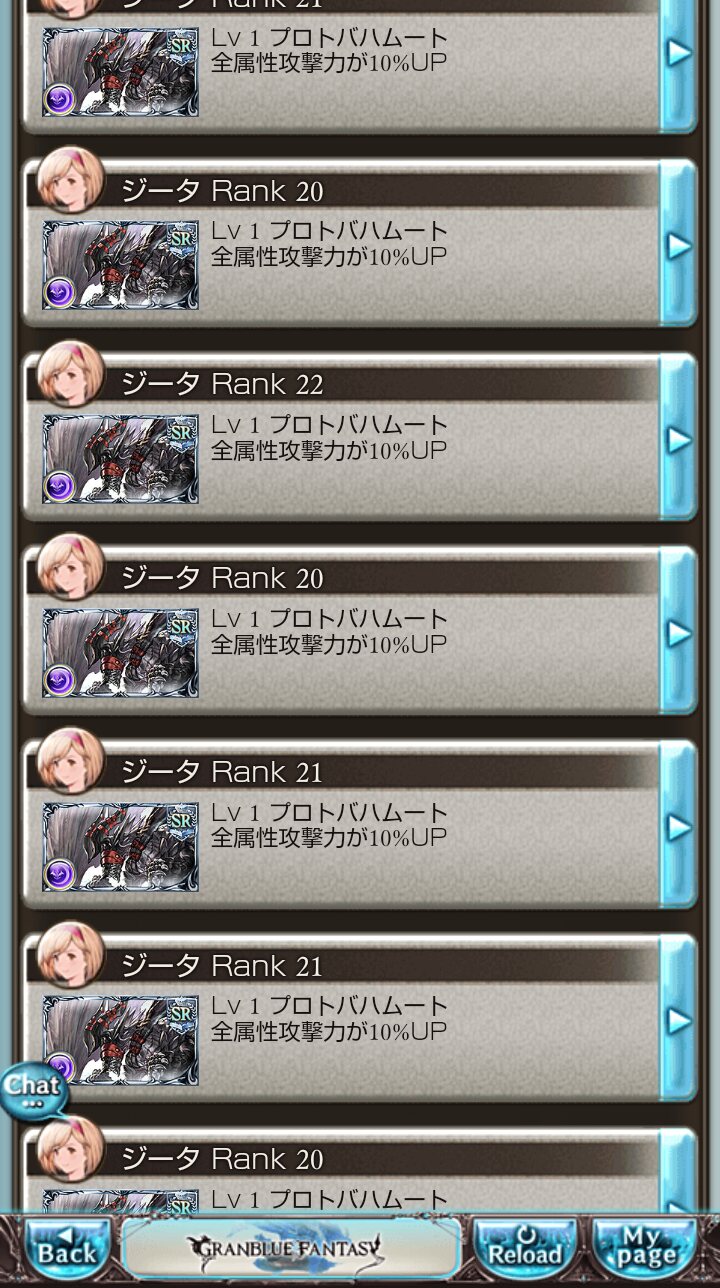Tap the summon thumbnail on the Rank 21 entry above the Chat bubble
This screenshot has height=1288, width=720.
(x=120, y=1041)
